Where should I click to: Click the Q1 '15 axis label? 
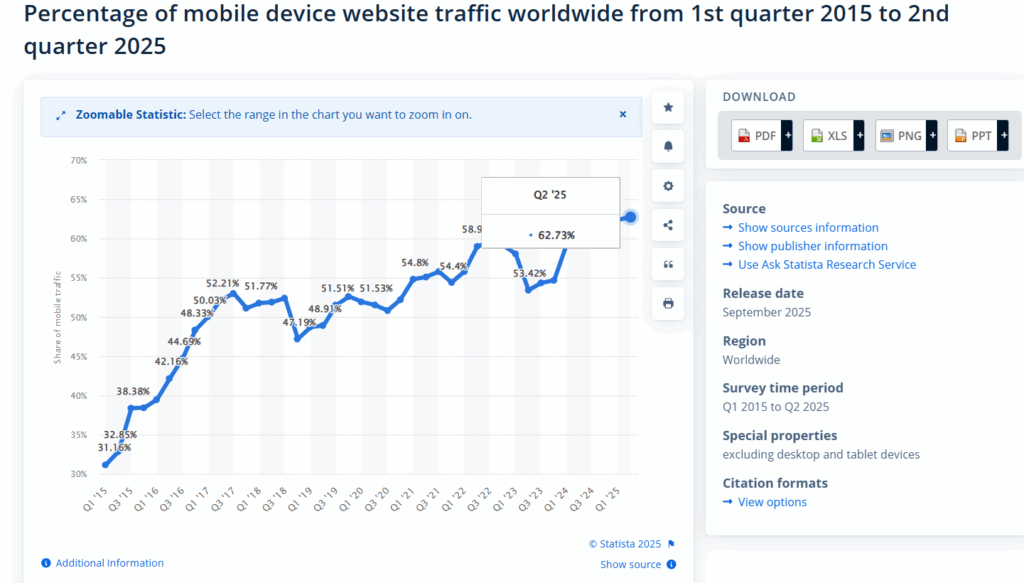coord(95,499)
